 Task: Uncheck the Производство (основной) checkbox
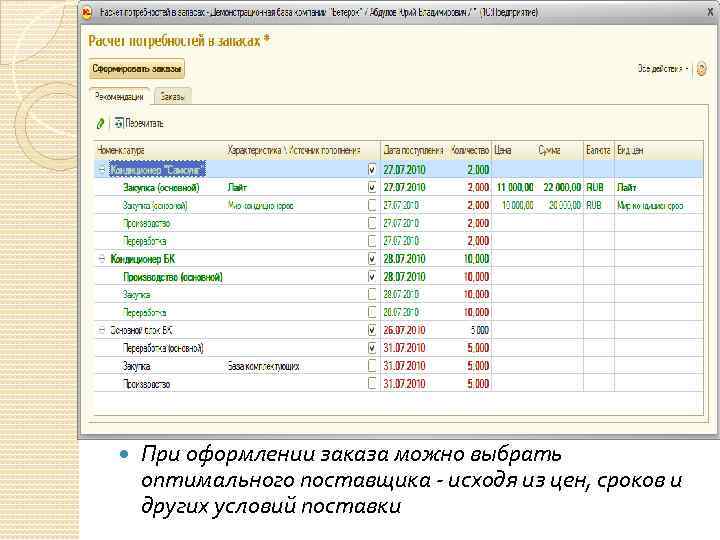(372, 277)
